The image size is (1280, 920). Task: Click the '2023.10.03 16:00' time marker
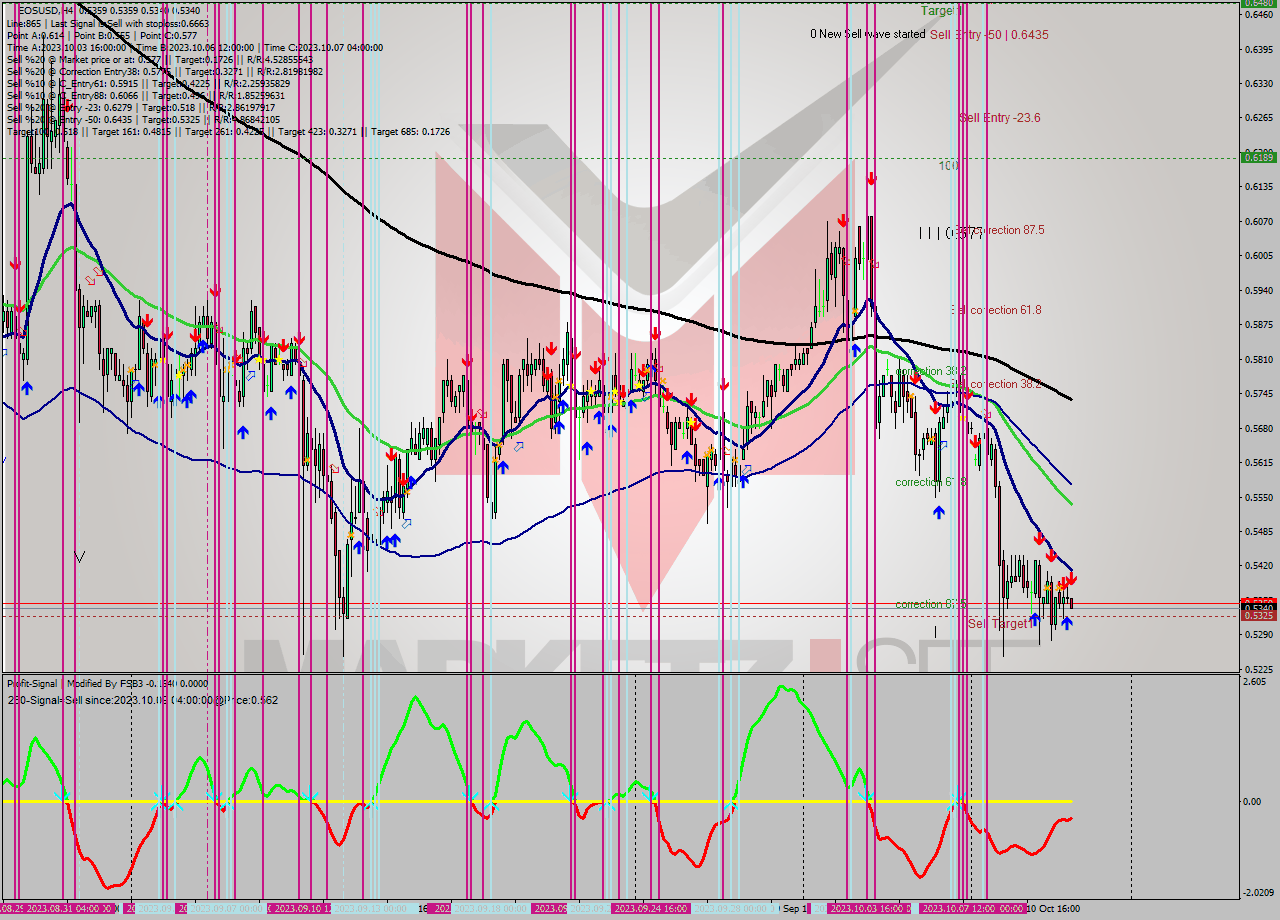coord(868,908)
